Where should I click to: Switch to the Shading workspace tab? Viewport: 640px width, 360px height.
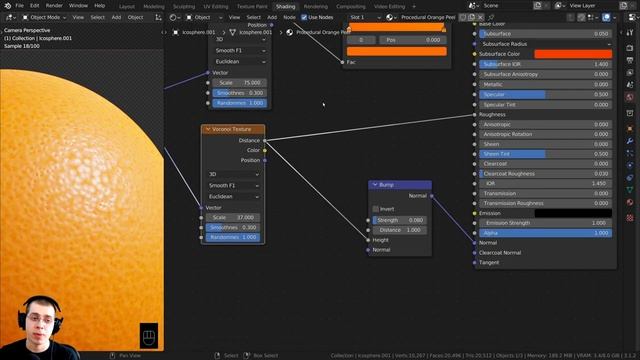(285, 7)
